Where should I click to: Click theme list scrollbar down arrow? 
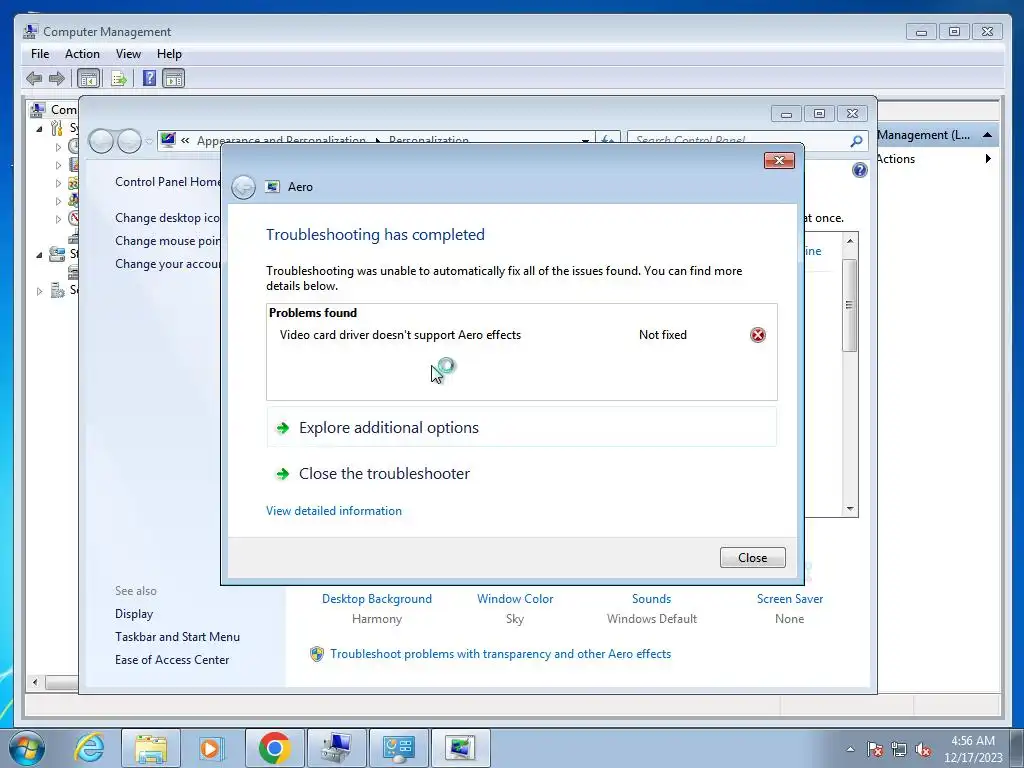[850, 509]
